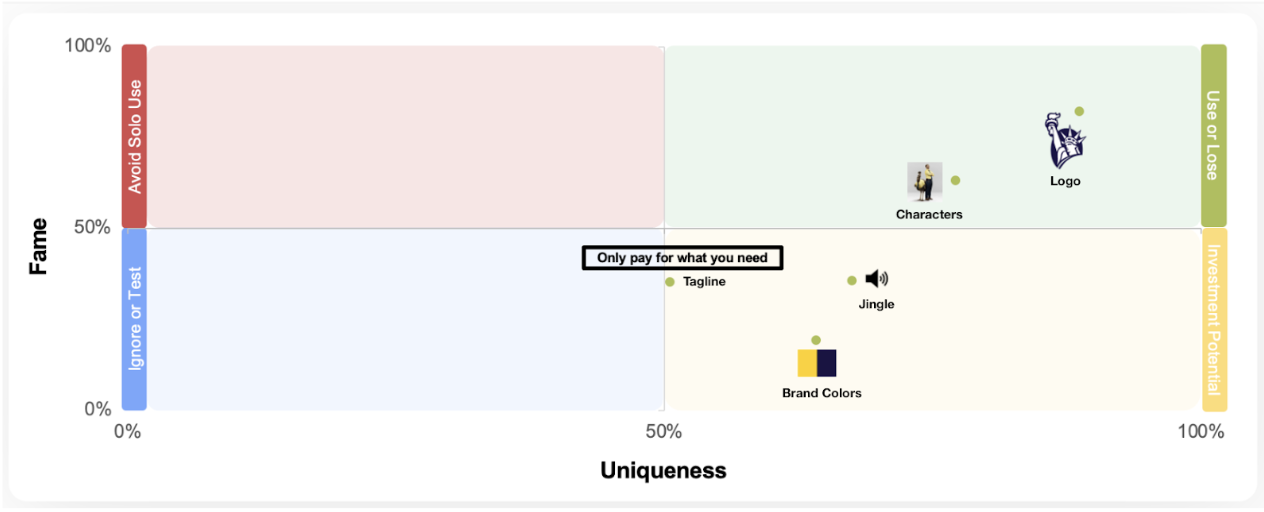Image resolution: width=1264 pixels, height=512 pixels.
Task: Click the 'Only pay for what you need' box
Action: coord(682,258)
